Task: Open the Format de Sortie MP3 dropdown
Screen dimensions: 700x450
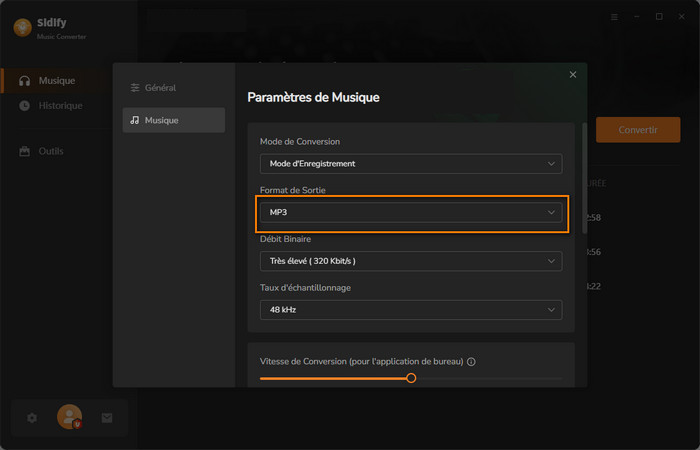Action: (x=410, y=213)
